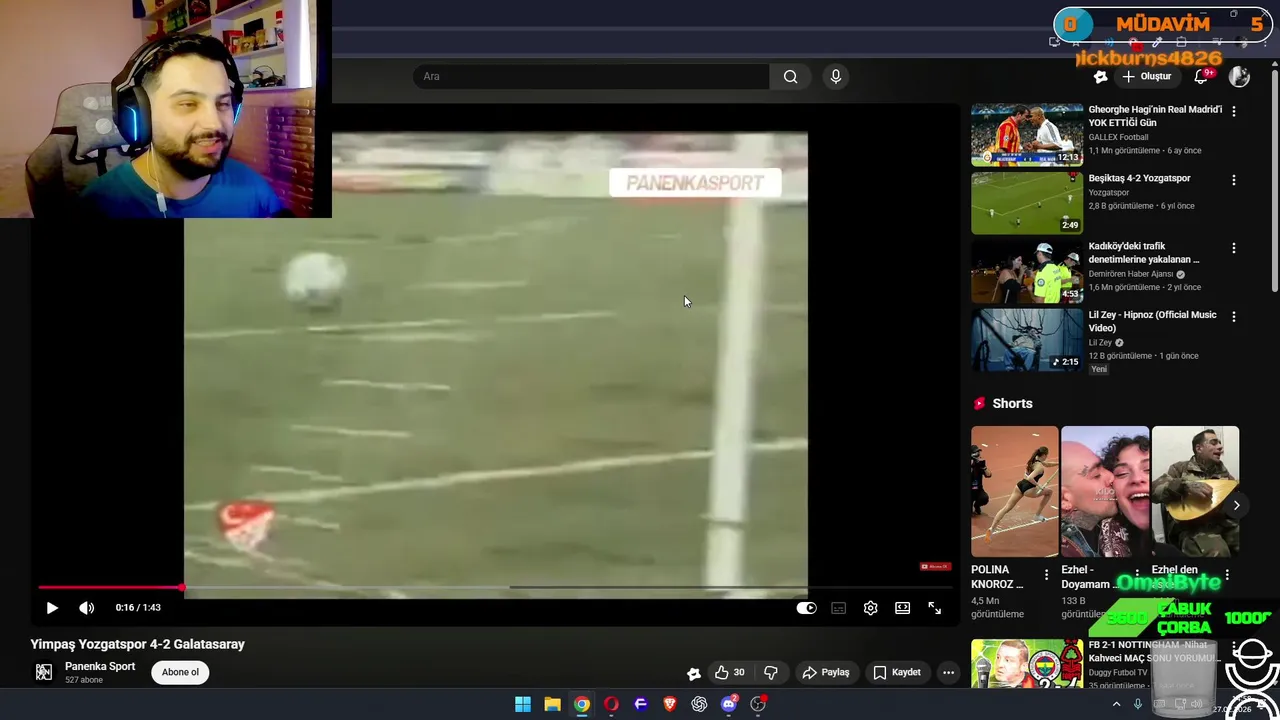The image size is (1280, 720).
Task: Open the more actions three-dot button
Action: (x=949, y=673)
